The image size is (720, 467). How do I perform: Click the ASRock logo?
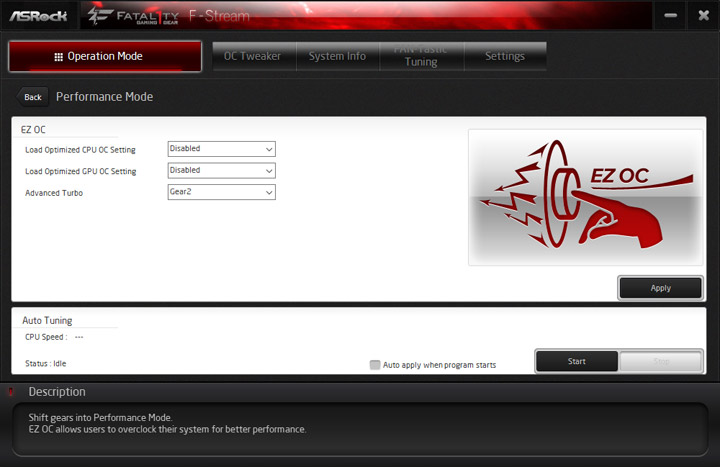(x=39, y=16)
